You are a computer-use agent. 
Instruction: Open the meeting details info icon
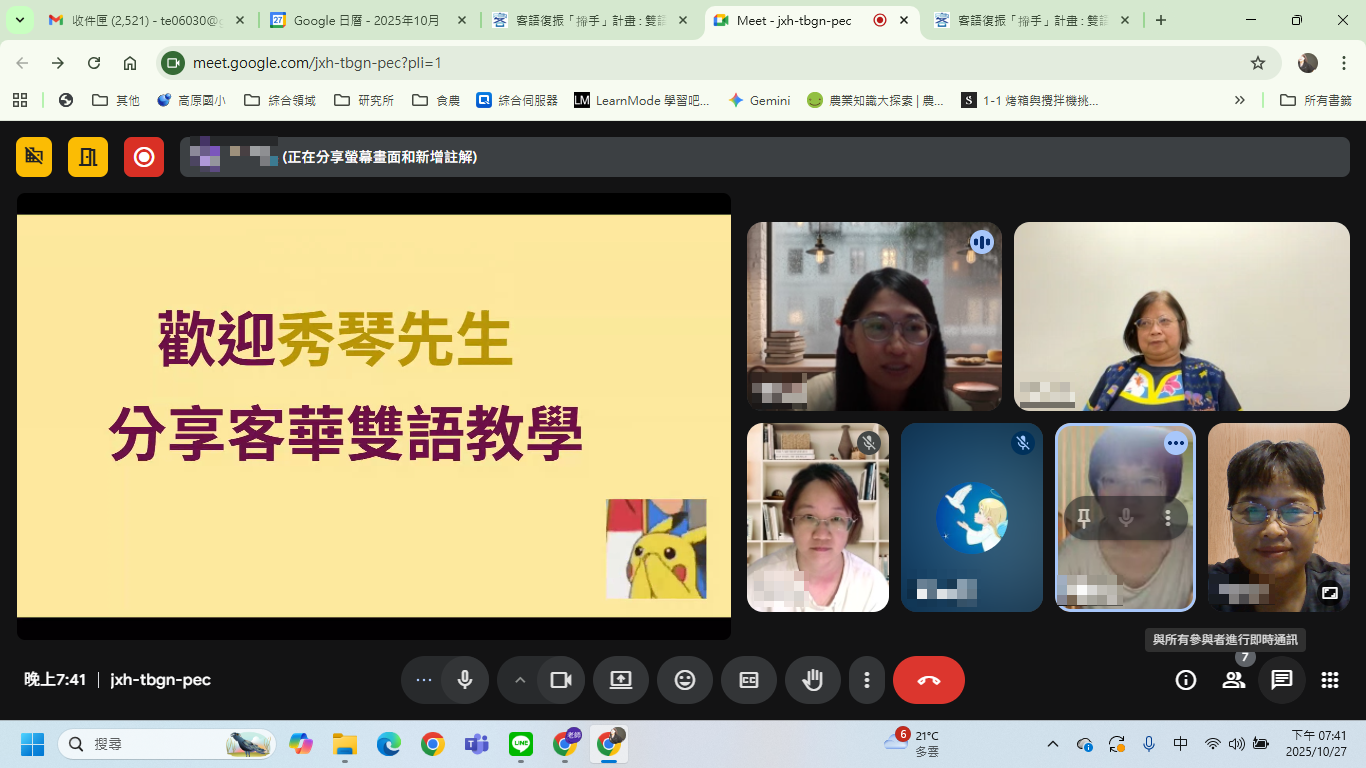coord(1186,680)
